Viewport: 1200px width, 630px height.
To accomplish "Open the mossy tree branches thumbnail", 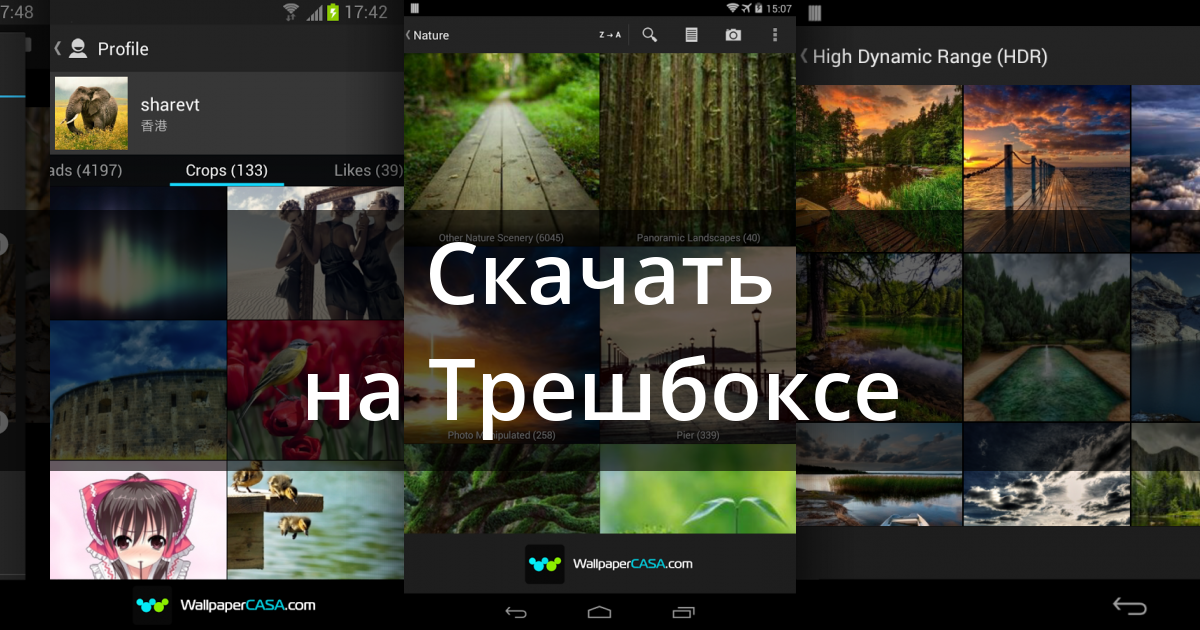I will [501, 489].
